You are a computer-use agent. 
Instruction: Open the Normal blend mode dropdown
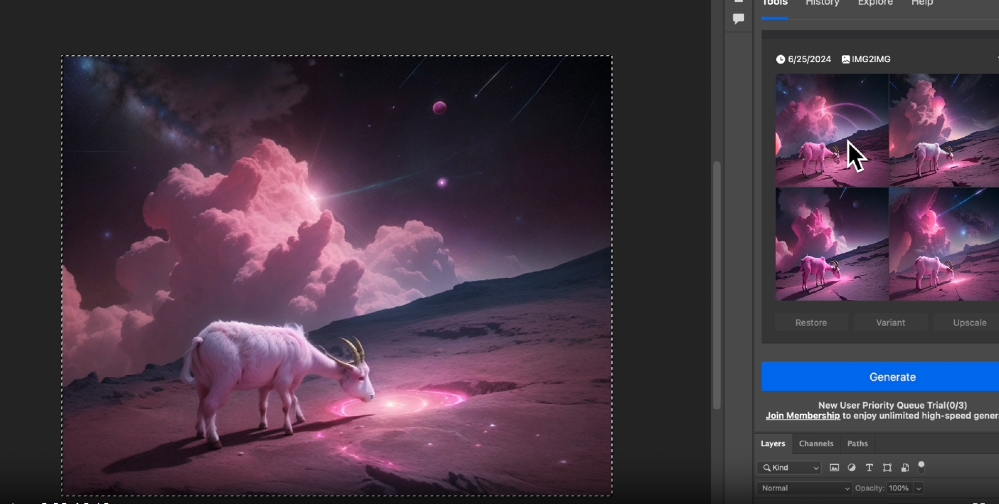tap(804, 488)
